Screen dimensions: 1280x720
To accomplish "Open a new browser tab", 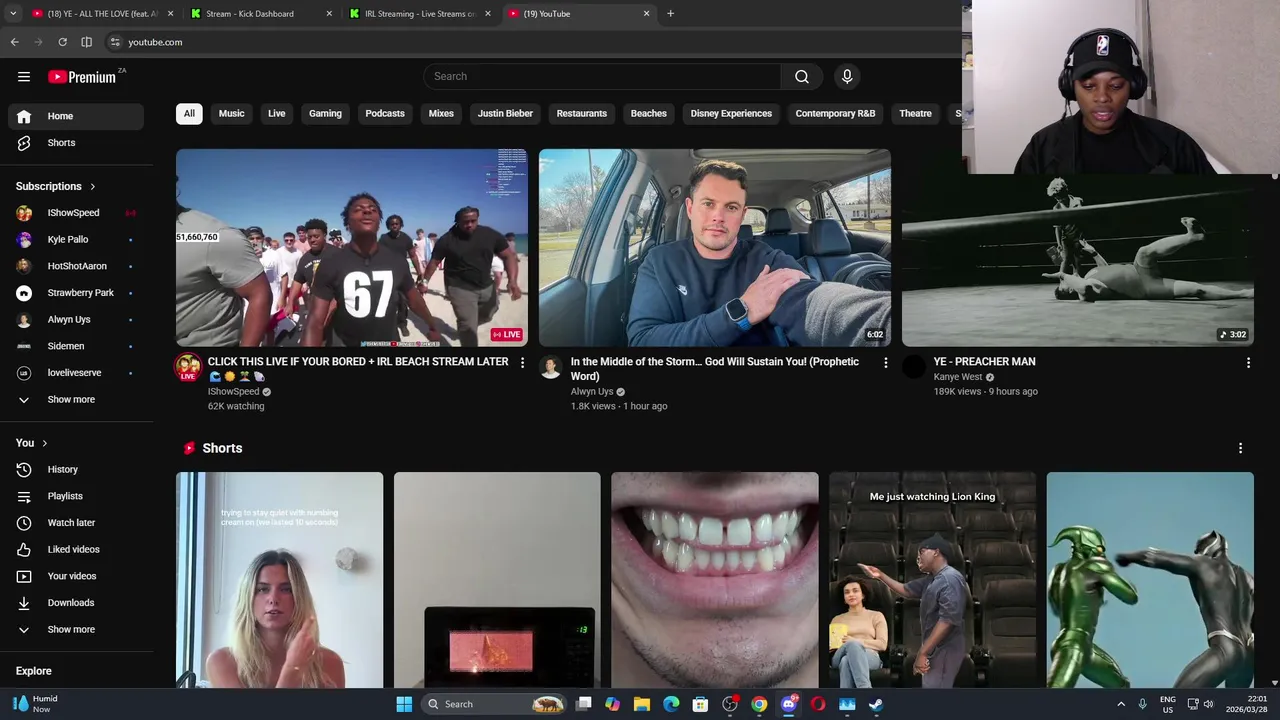I will pos(670,14).
